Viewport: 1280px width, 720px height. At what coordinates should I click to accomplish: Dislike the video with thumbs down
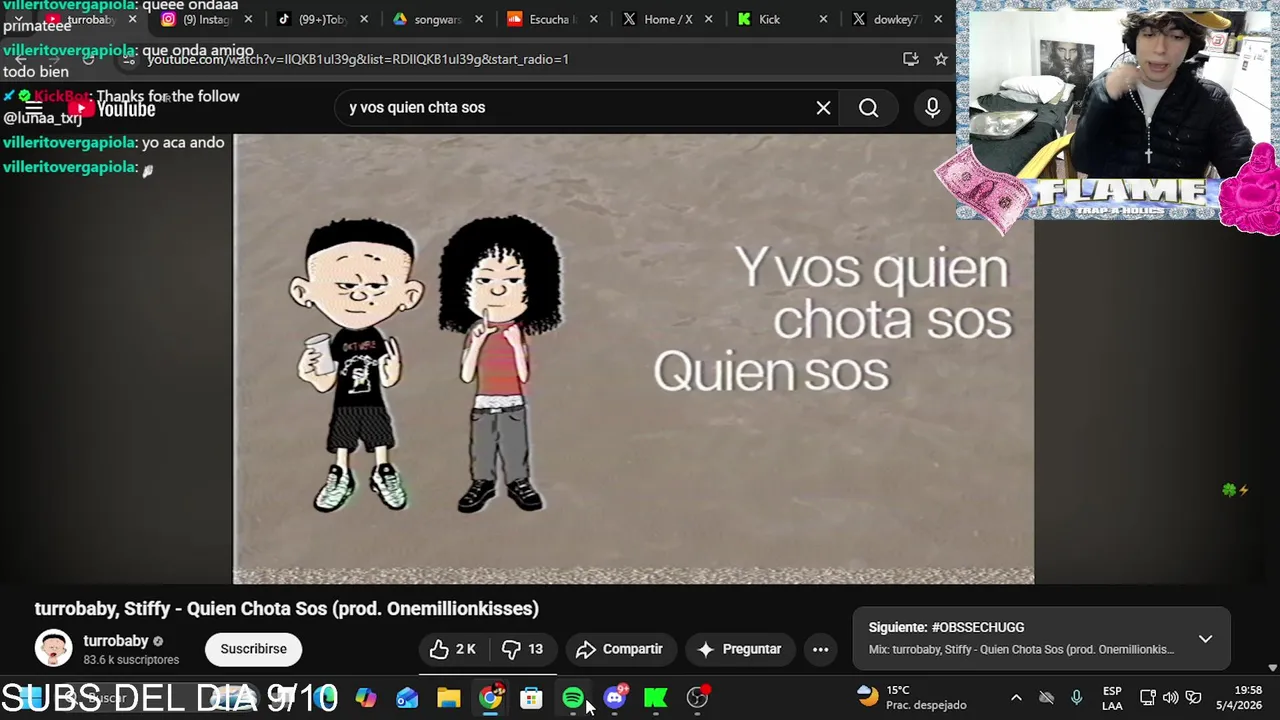pos(523,649)
